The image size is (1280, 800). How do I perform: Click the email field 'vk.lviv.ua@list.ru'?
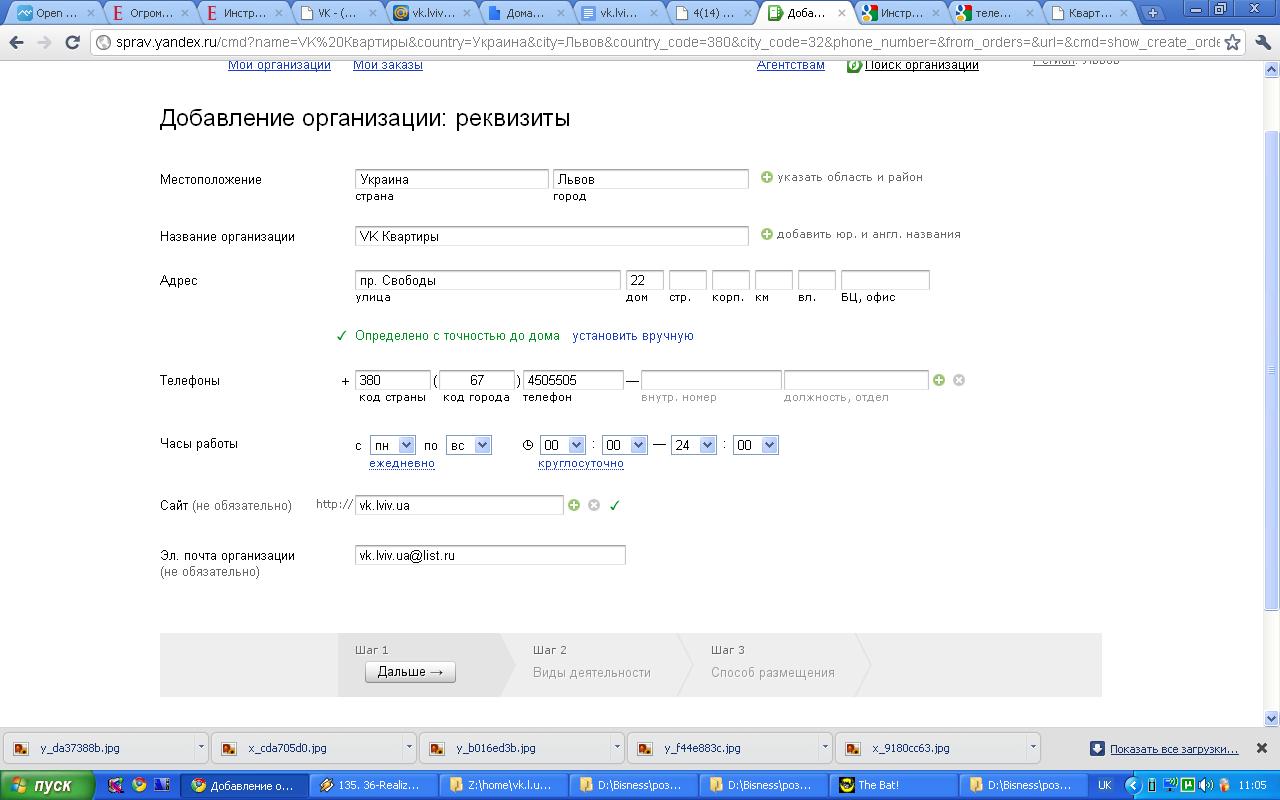[490, 555]
